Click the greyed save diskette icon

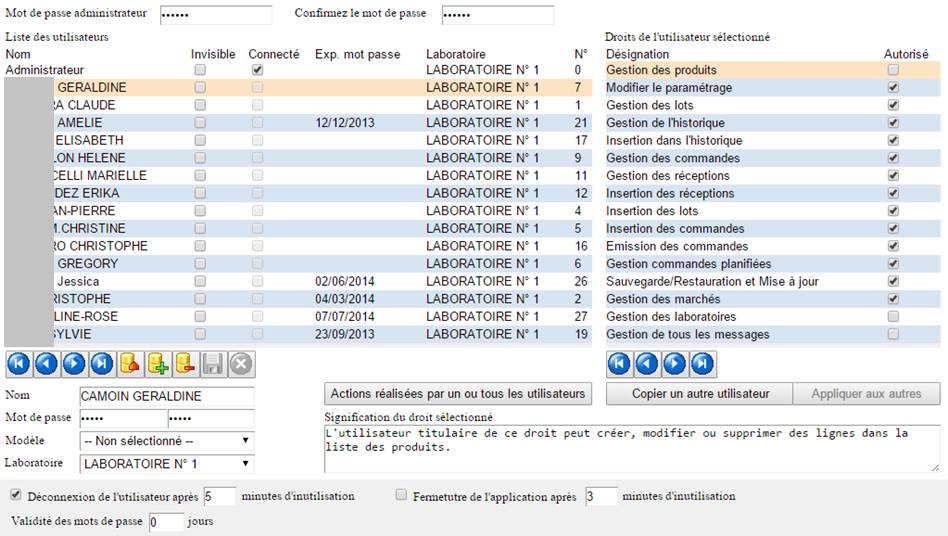click(213, 364)
